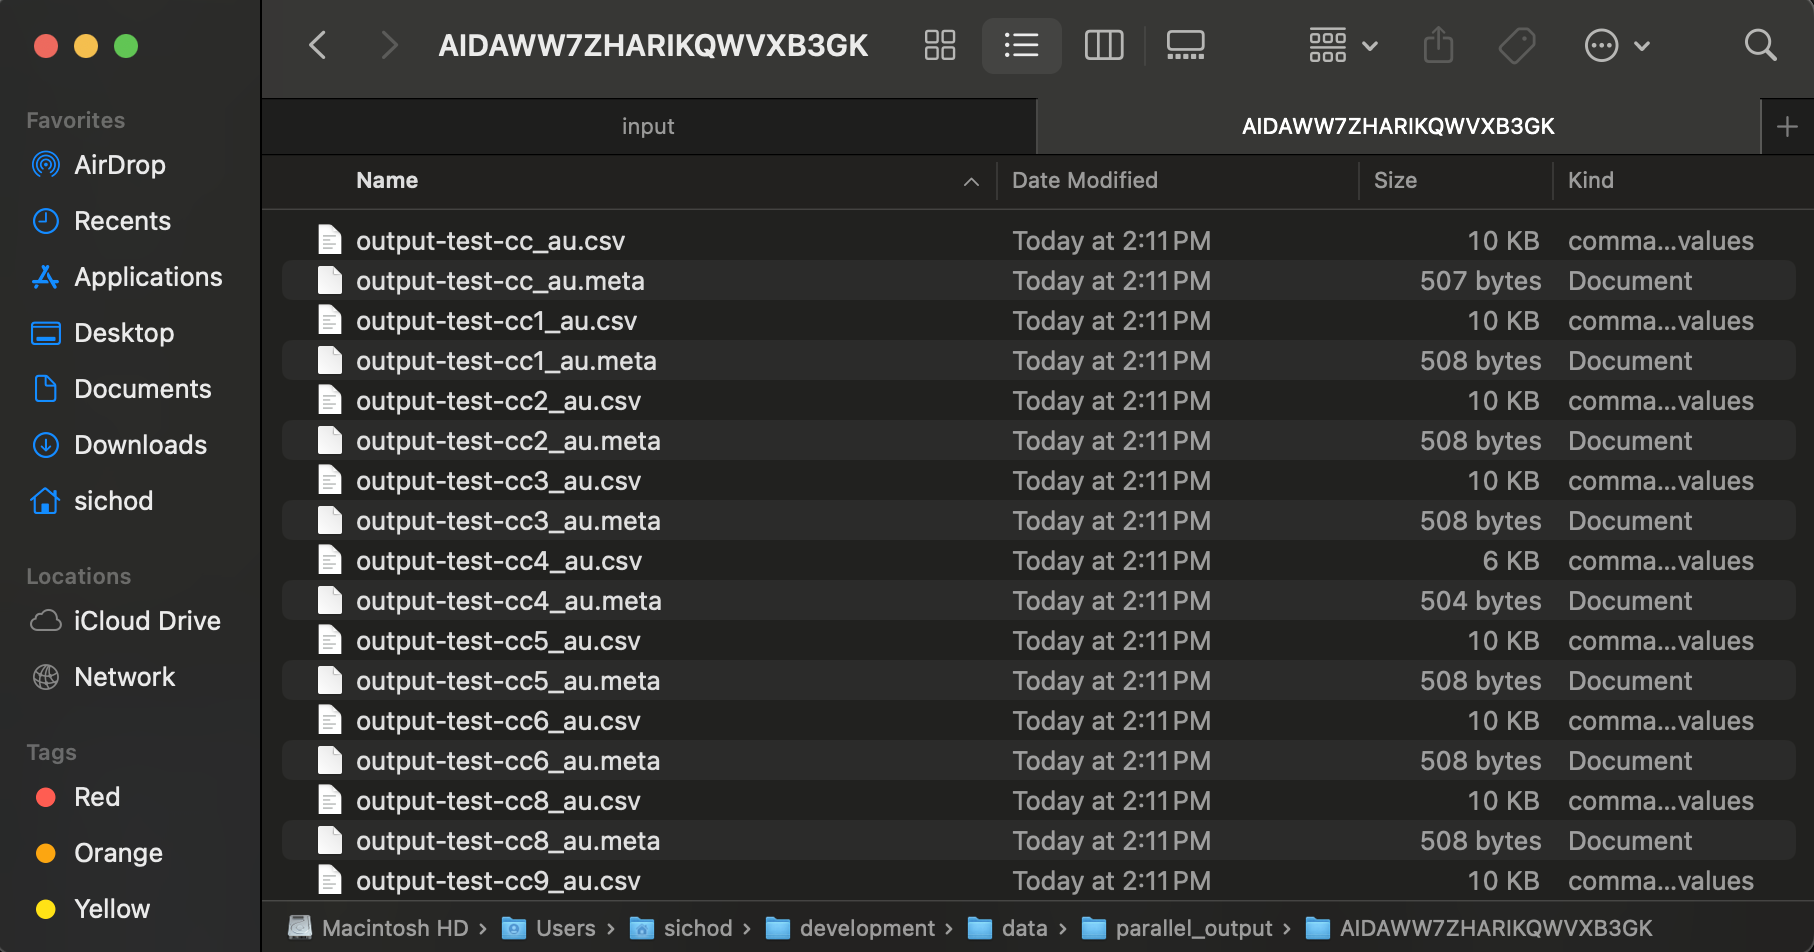Switch to the input tab

pos(648,126)
